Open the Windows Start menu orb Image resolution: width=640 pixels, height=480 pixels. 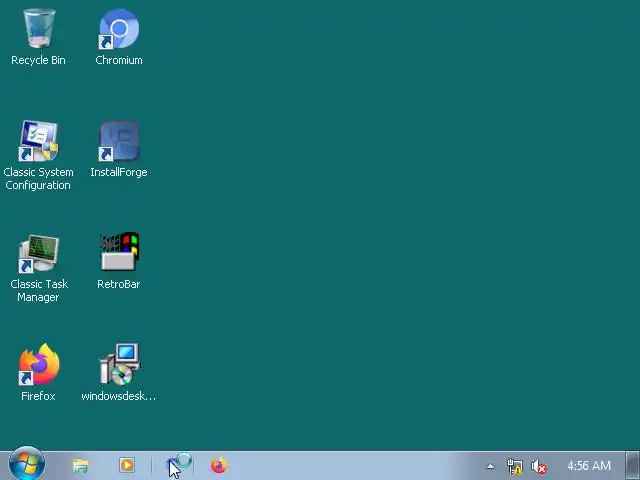27,464
